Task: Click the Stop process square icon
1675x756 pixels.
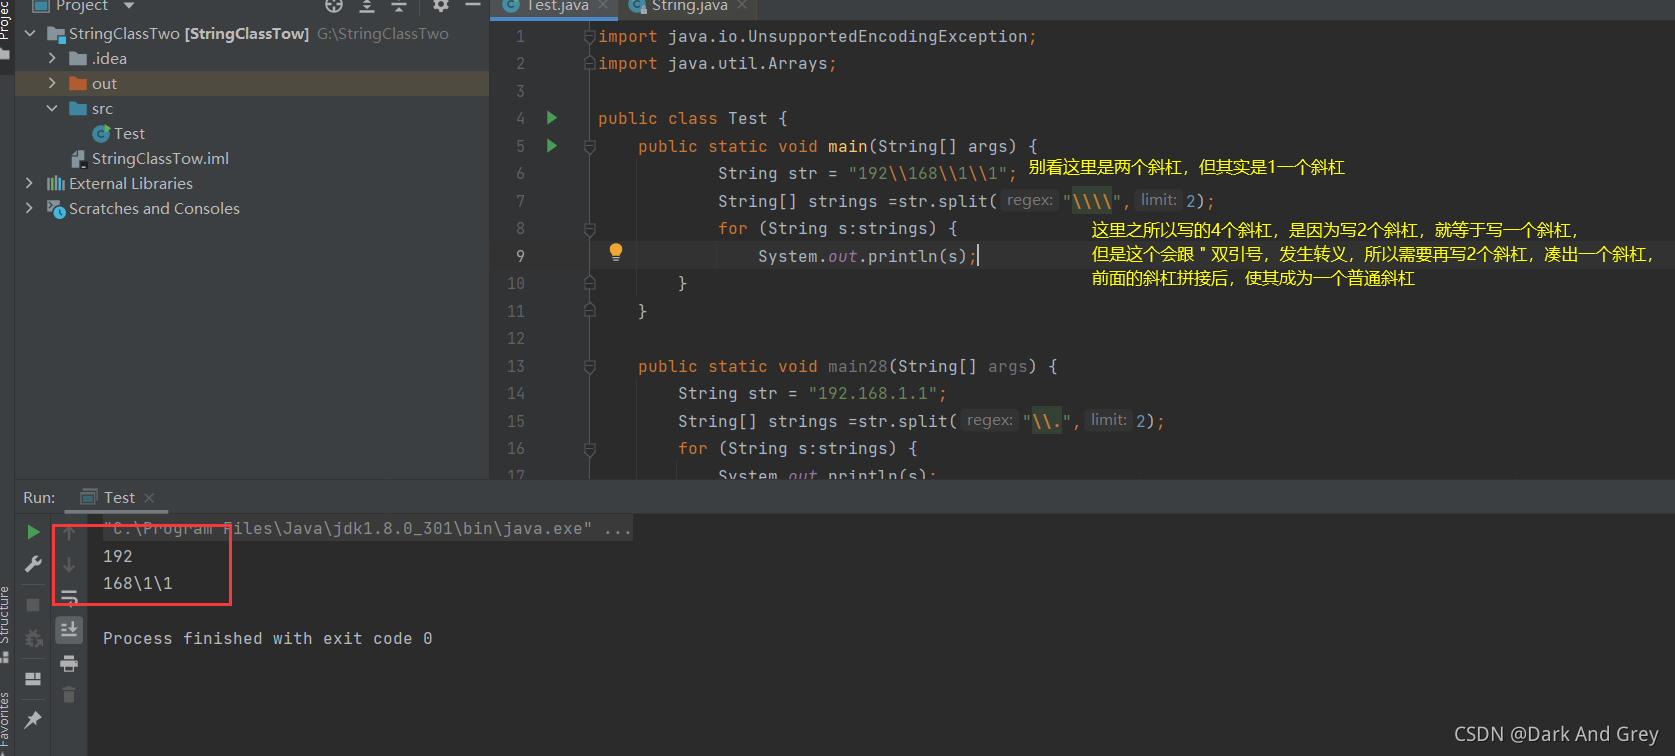Action: coord(33,605)
